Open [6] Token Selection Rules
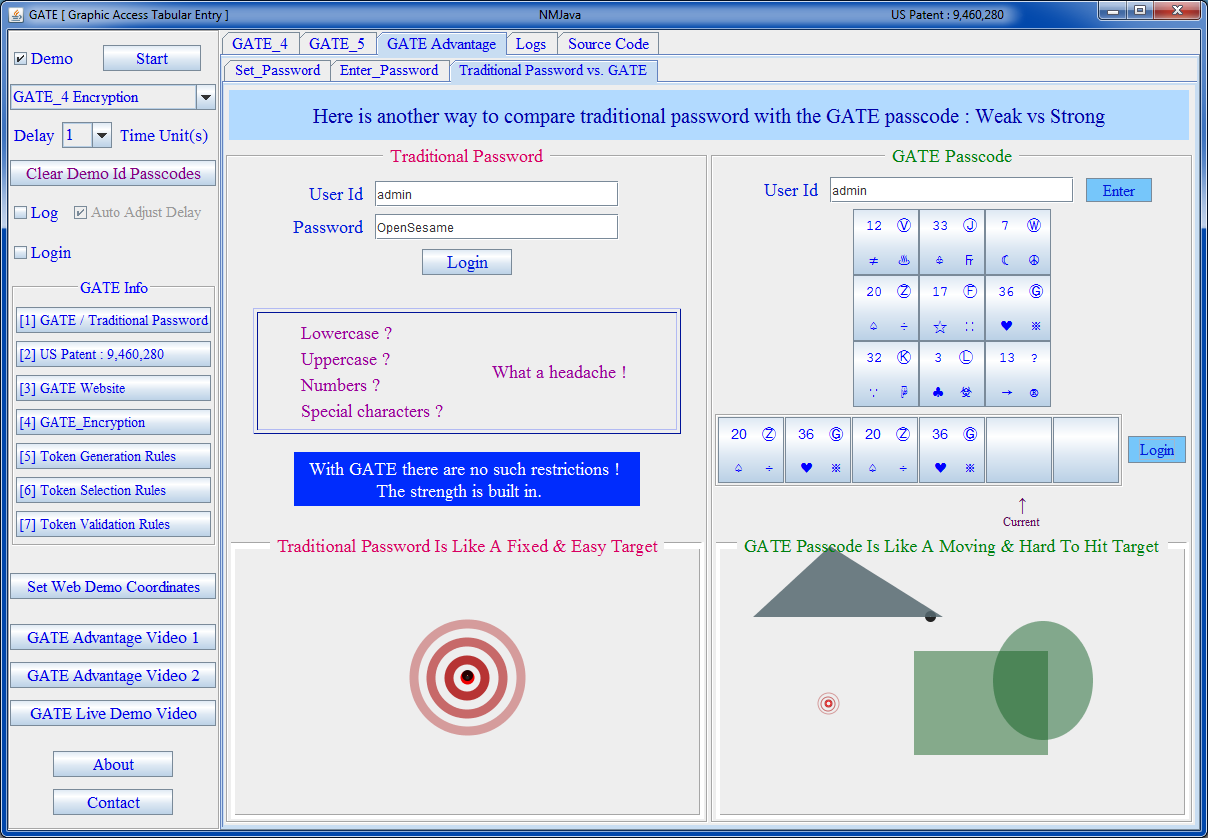This screenshot has width=1208, height=838. (x=114, y=490)
